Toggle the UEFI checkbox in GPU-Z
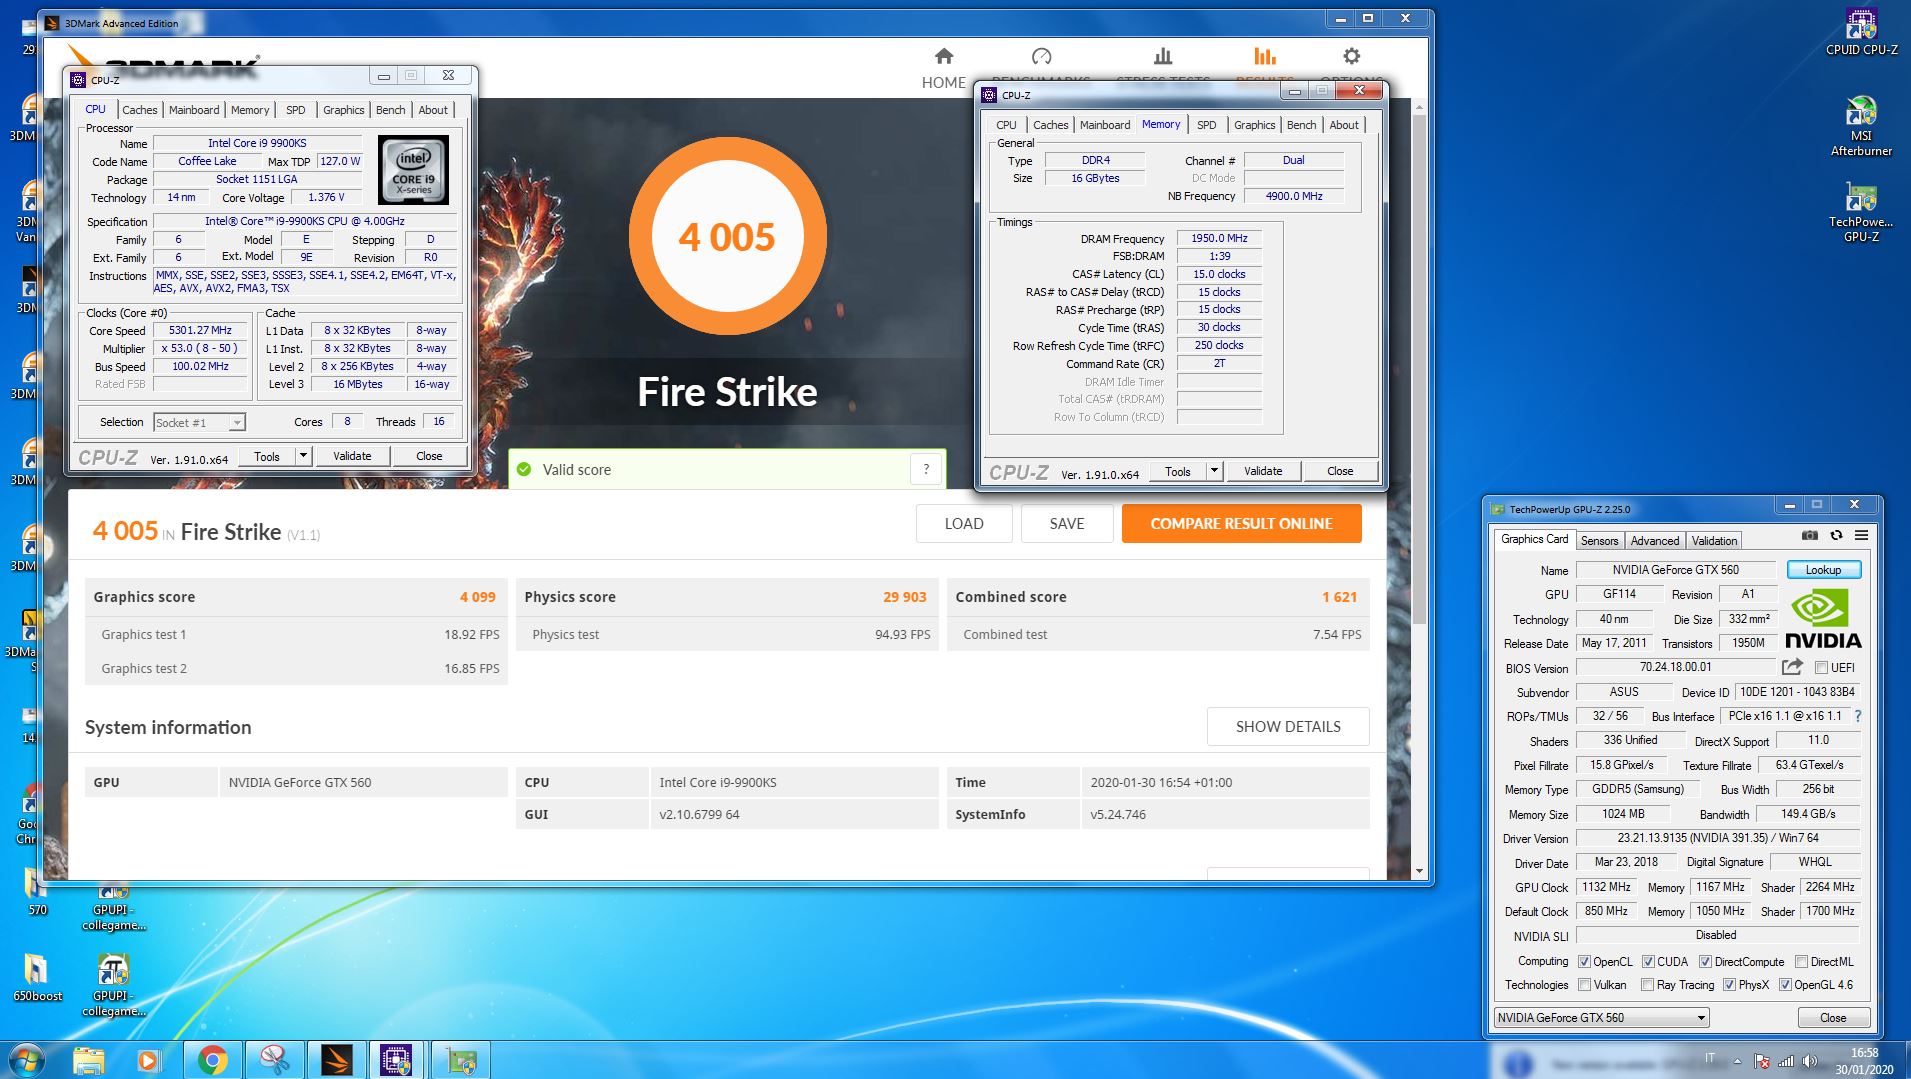This screenshot has width=1911, height=1079. (1821, 667)
